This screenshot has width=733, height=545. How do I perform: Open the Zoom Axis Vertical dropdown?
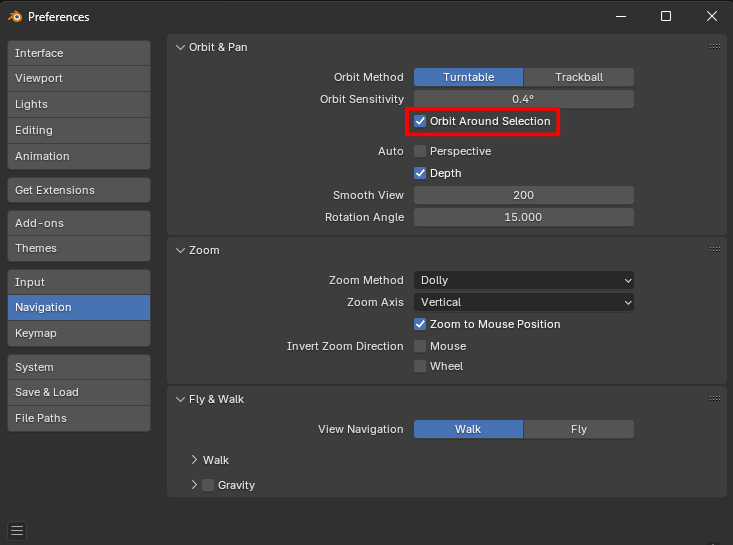[x=524, y=302]
